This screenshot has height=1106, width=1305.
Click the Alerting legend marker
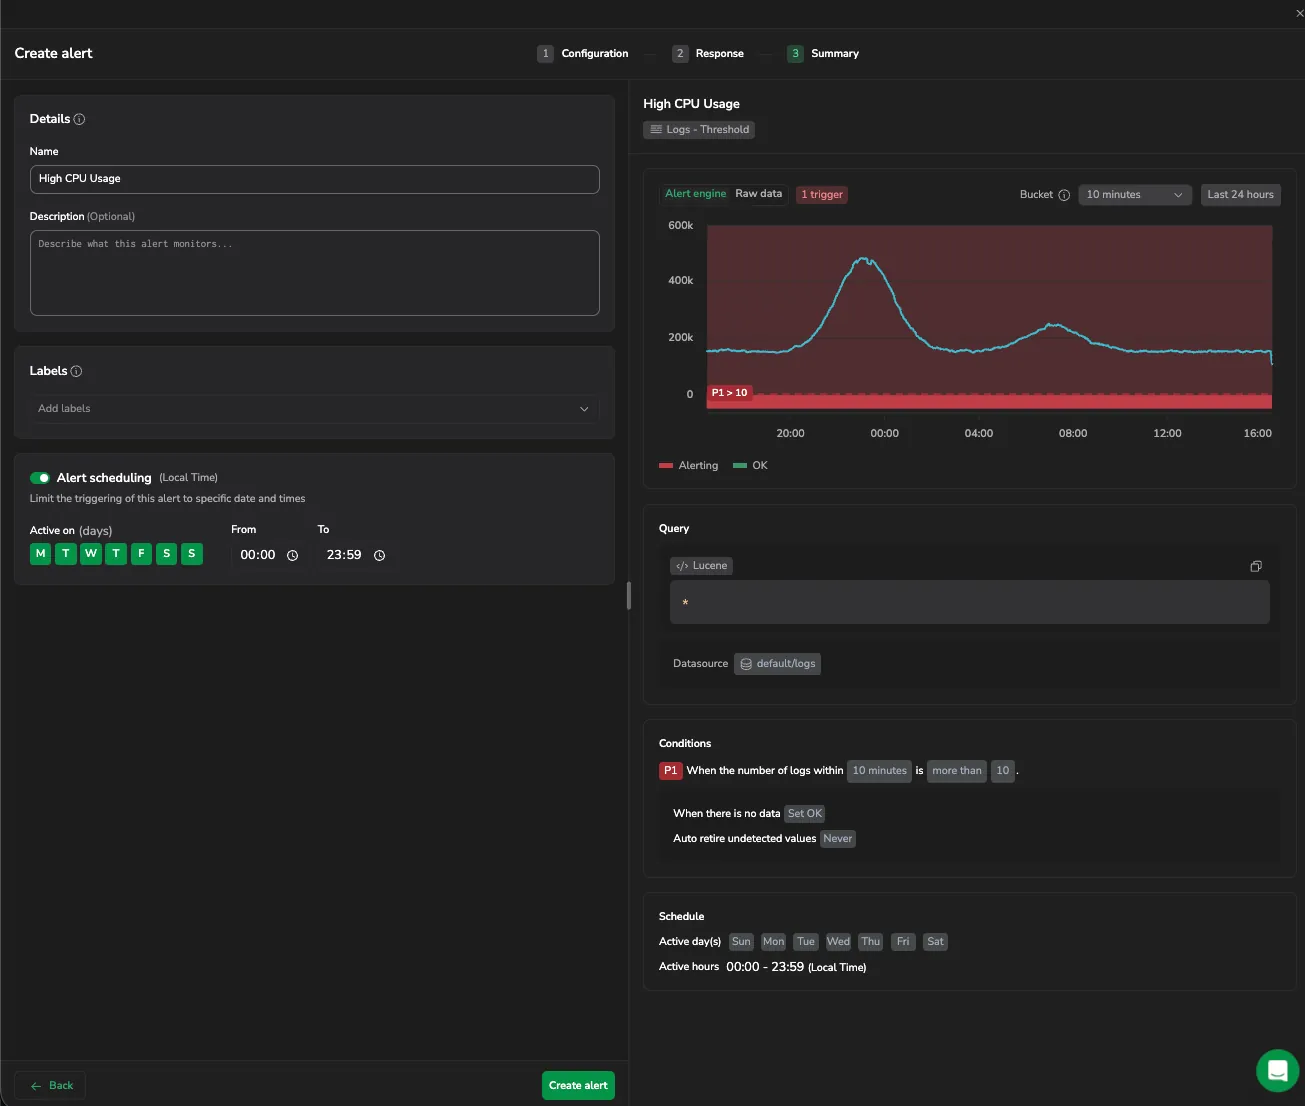[666, 466]
